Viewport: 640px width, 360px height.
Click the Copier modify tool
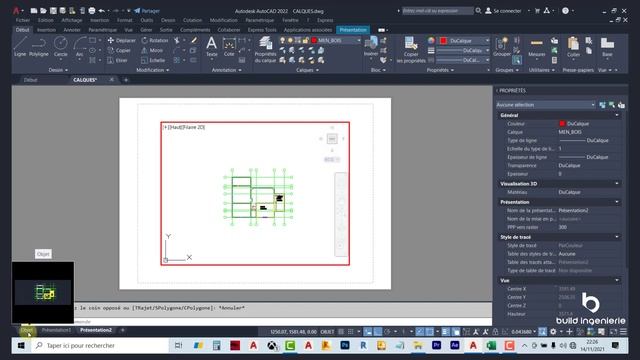tap(119, 50)
